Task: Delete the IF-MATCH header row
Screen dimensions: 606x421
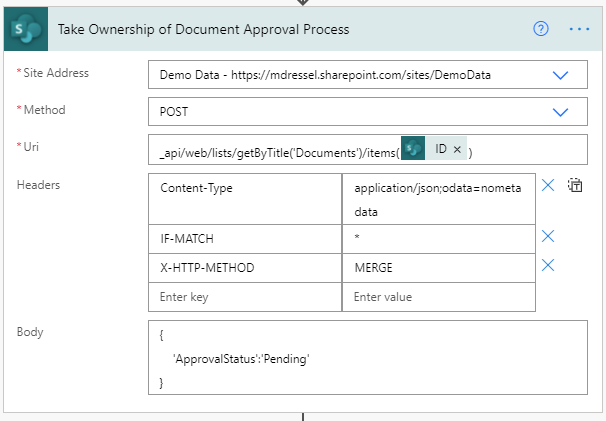Action: (548, 236)
